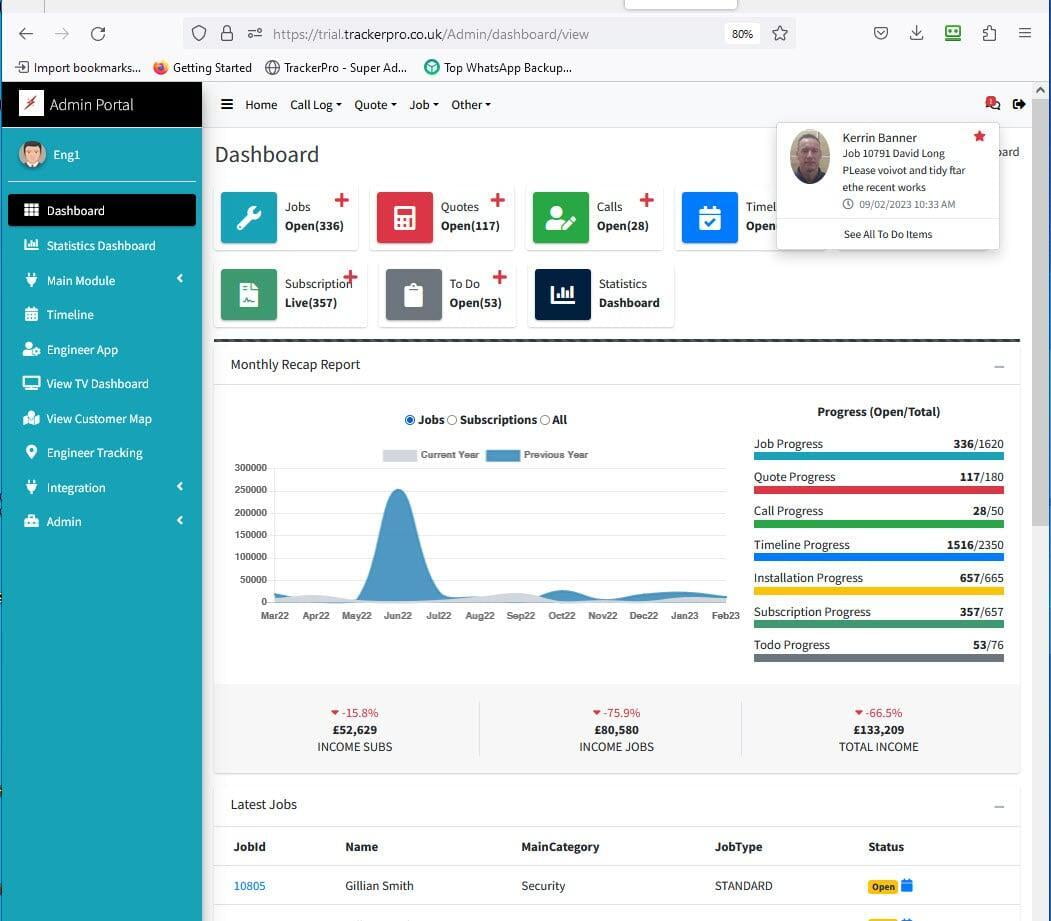Select the Jobs radio button
Screen dimensions: 1051x921
(x=410, y=420)
